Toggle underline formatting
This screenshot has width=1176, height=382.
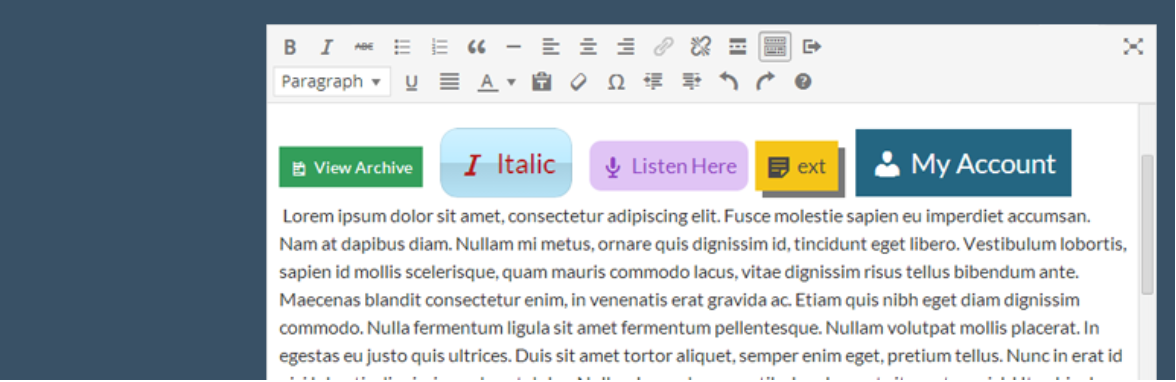click(412, 82)
